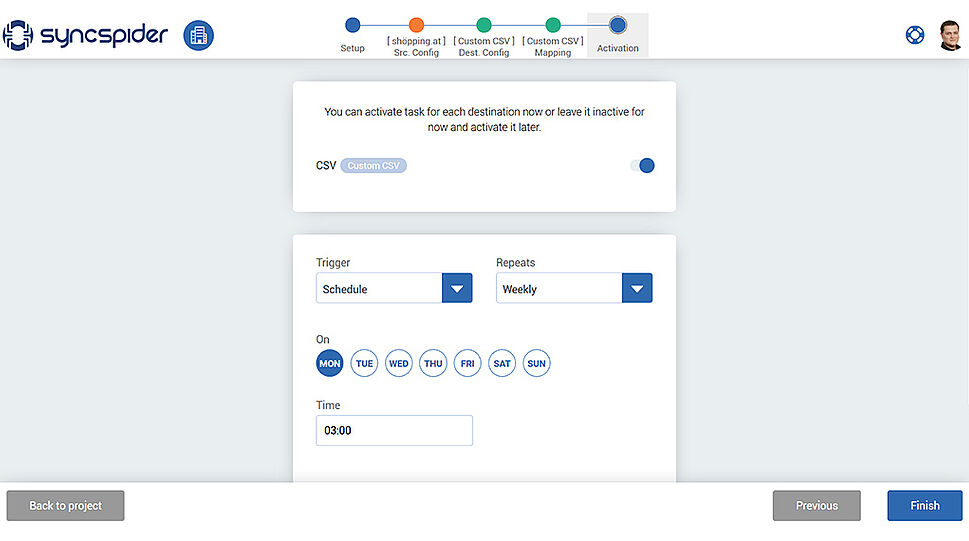This screenshot has height=541, width=969.
Task: Click the Finish button
Action: tap(925, 506)
